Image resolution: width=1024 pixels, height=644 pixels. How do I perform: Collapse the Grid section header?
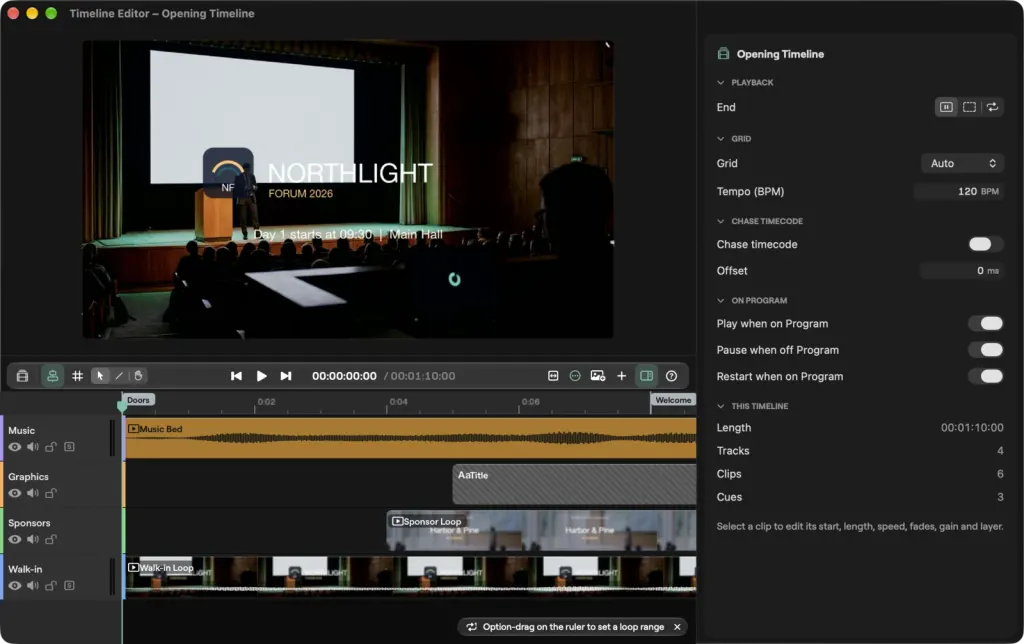point(734,138)
